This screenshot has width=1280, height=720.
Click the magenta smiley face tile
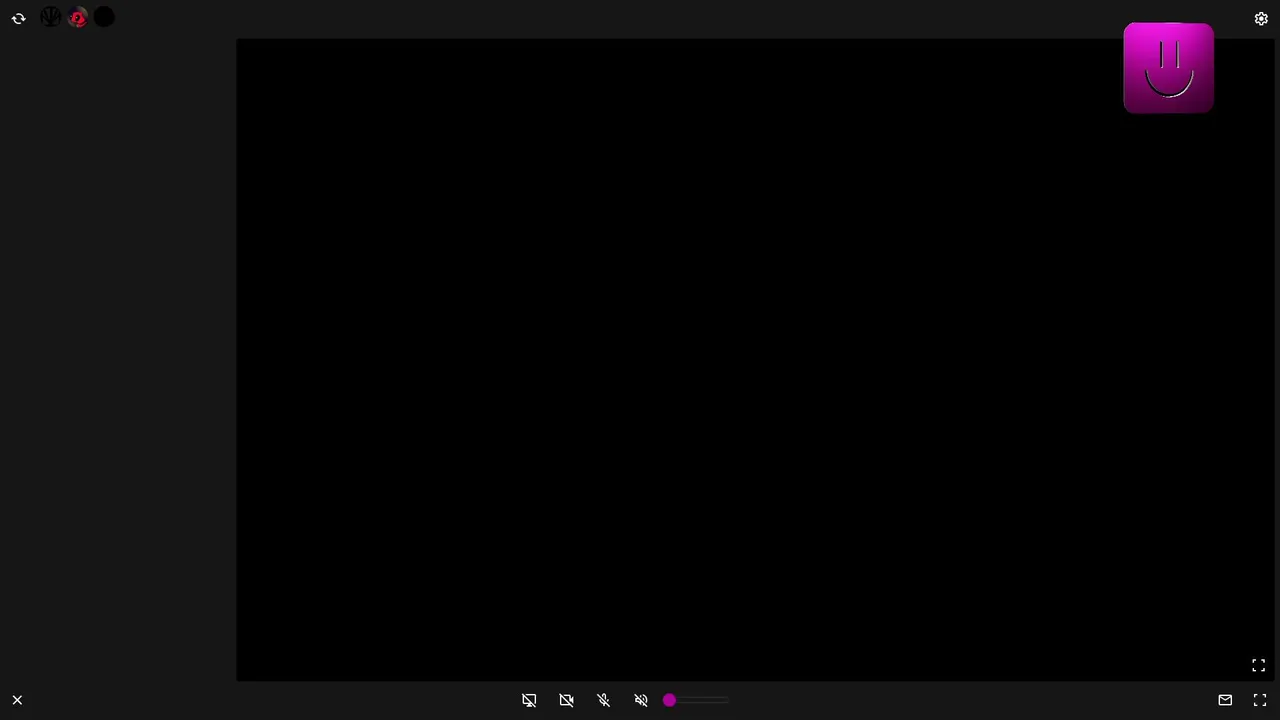(1168, 68)
